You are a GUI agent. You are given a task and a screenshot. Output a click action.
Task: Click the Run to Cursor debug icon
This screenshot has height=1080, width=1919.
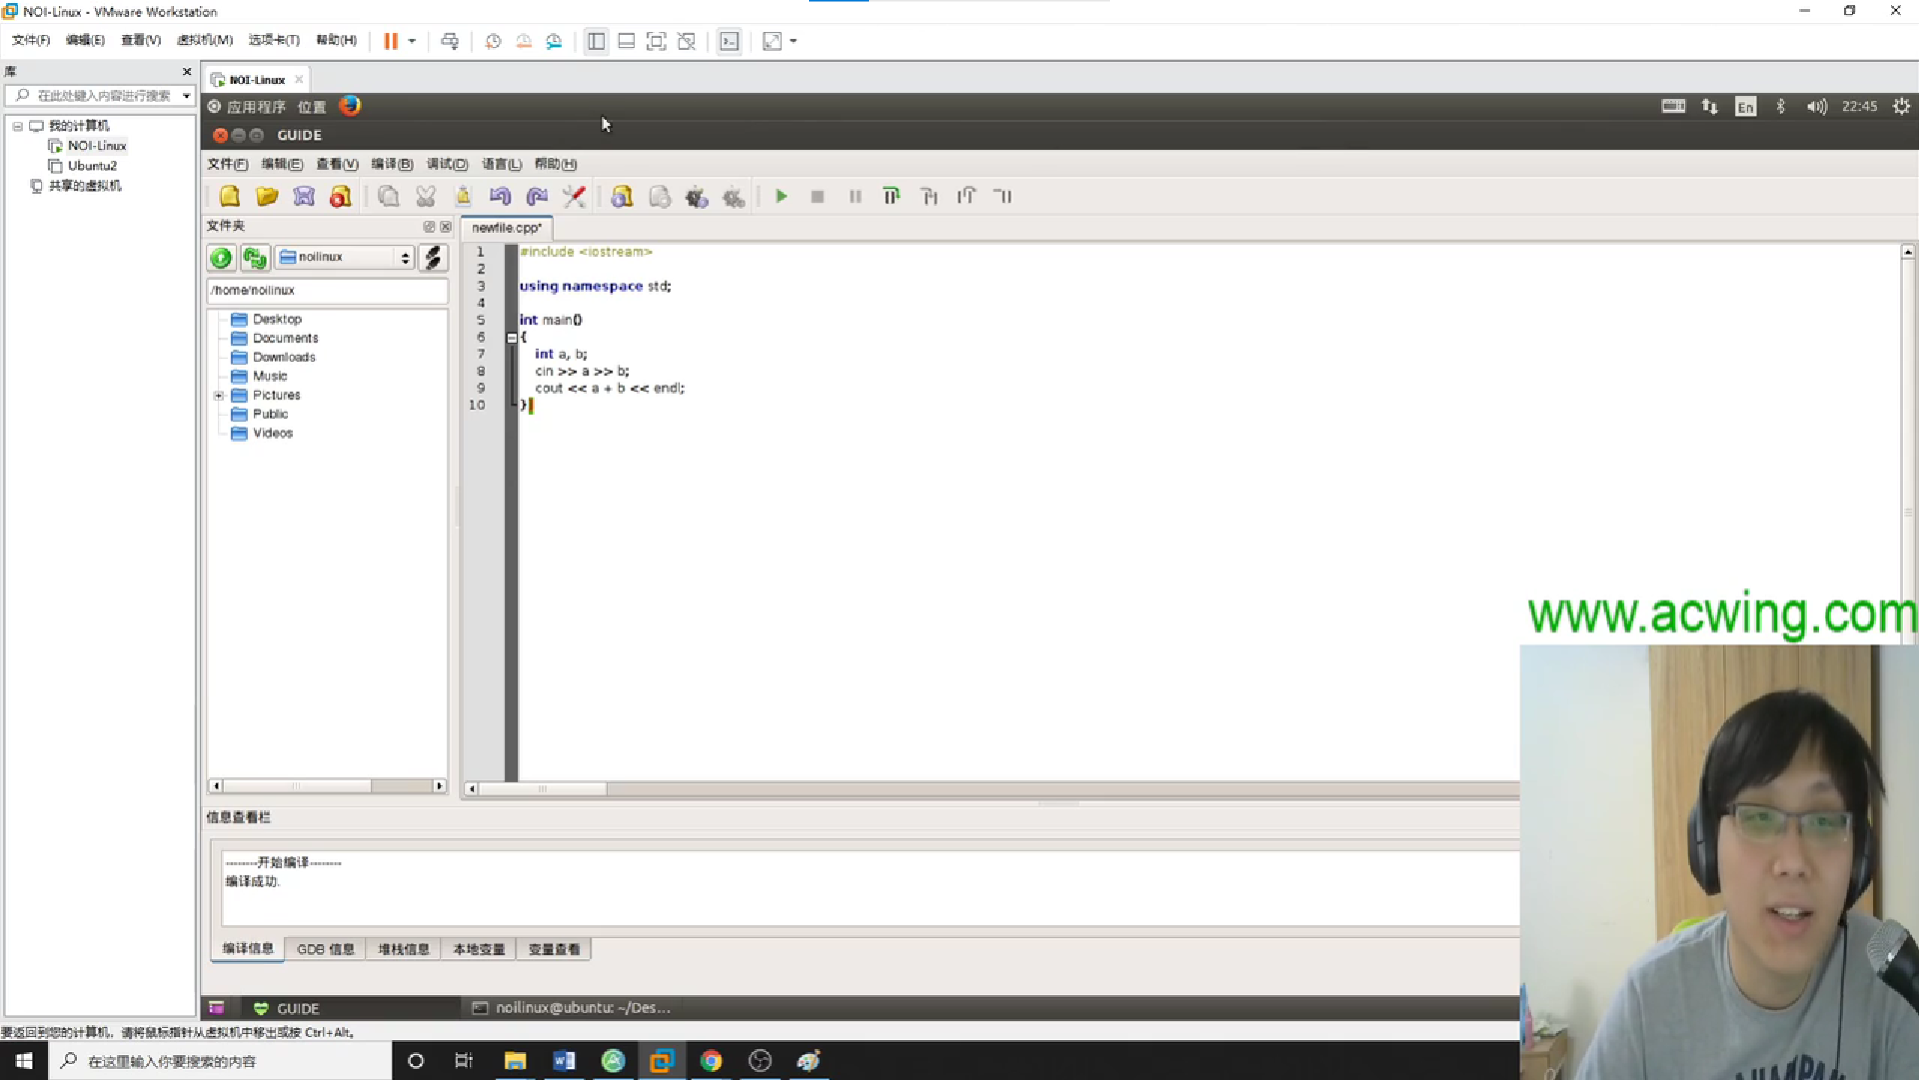tap(1003, 197)
